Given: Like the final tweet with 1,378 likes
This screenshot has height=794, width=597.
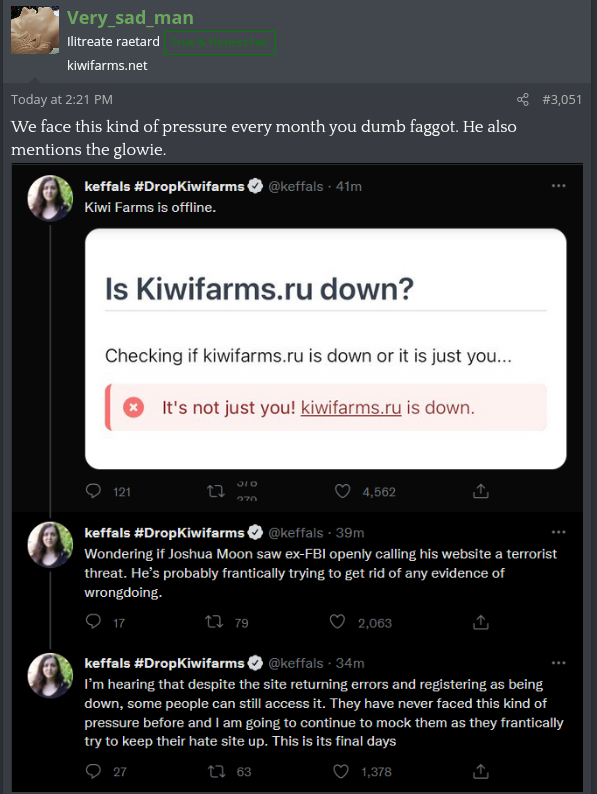Looking at the screenshot, I should [x=341, y=771].
